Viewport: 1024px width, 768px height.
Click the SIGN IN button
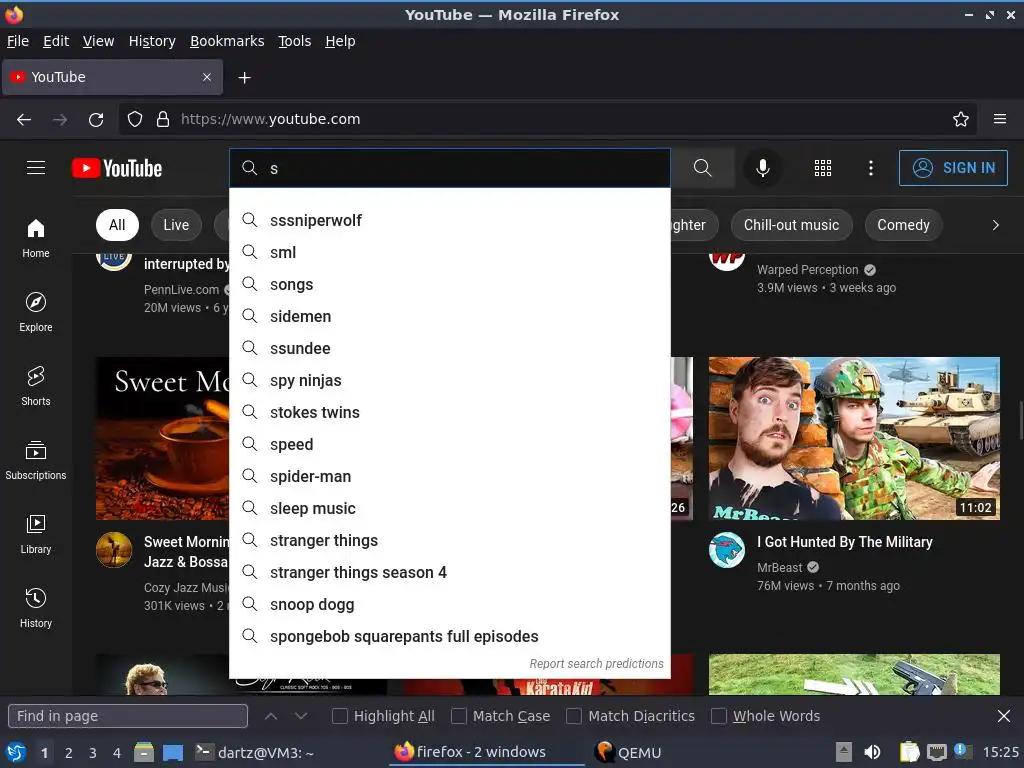[953, 168]
